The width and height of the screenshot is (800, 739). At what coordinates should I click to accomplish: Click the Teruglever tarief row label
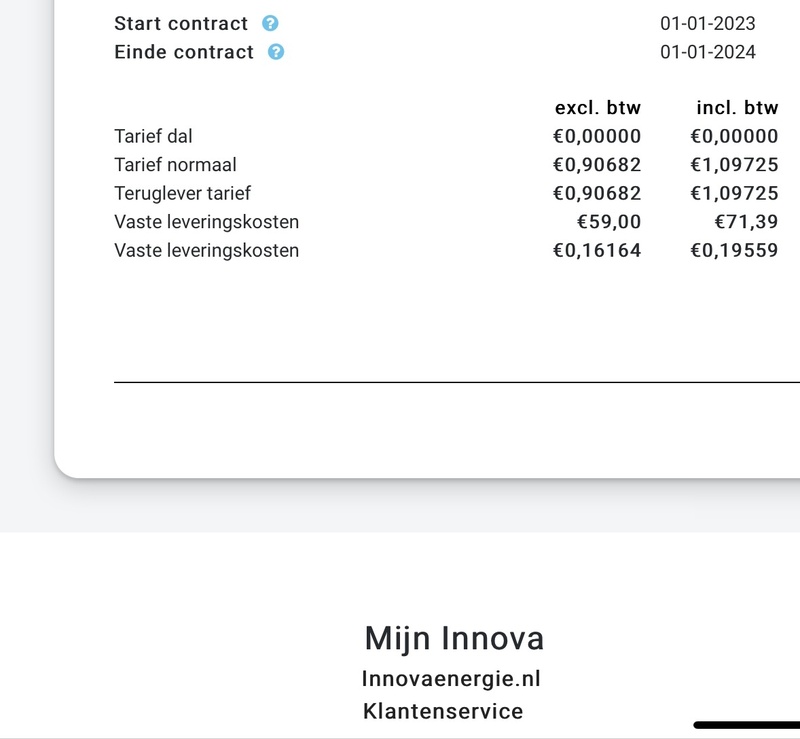tap(183, 193)
